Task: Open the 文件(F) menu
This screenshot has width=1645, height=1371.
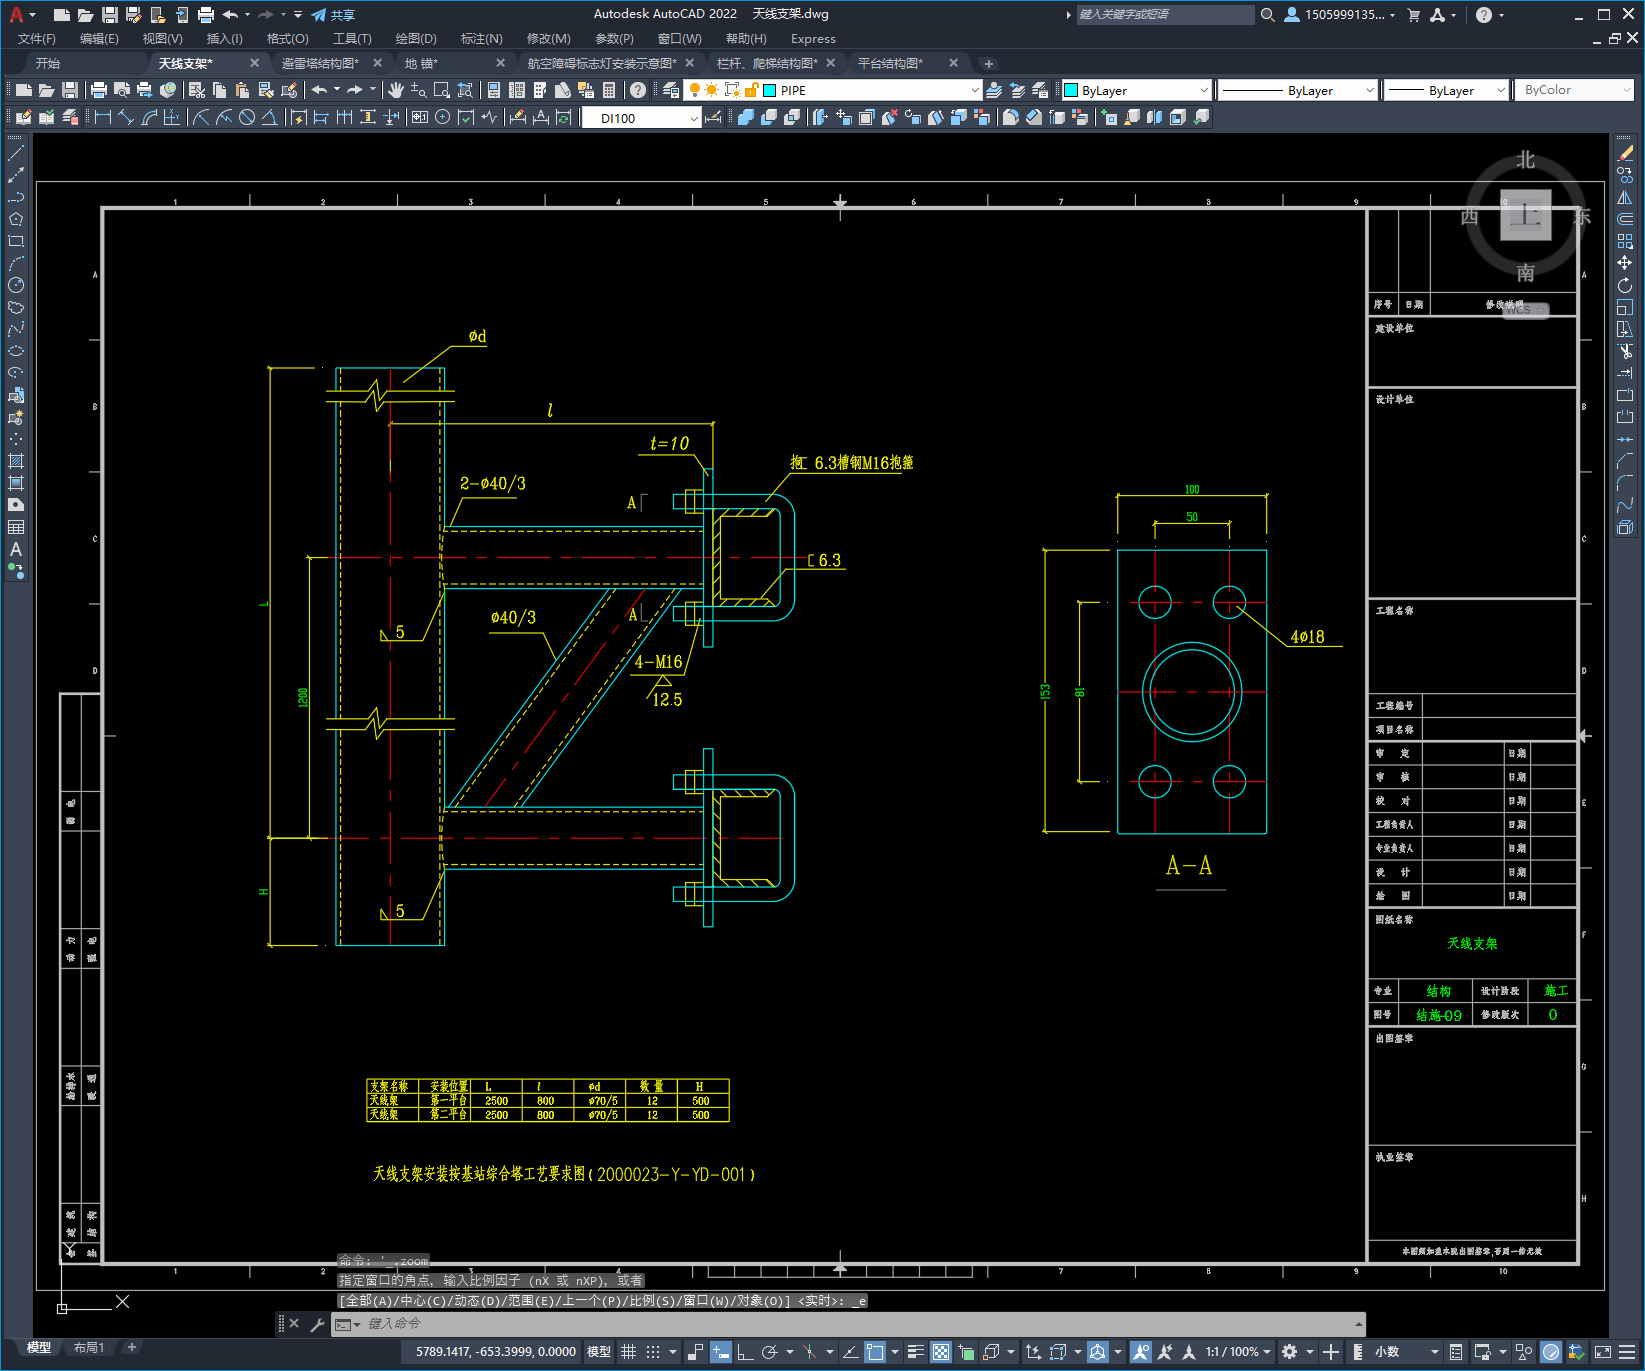Action: point(37,39)
